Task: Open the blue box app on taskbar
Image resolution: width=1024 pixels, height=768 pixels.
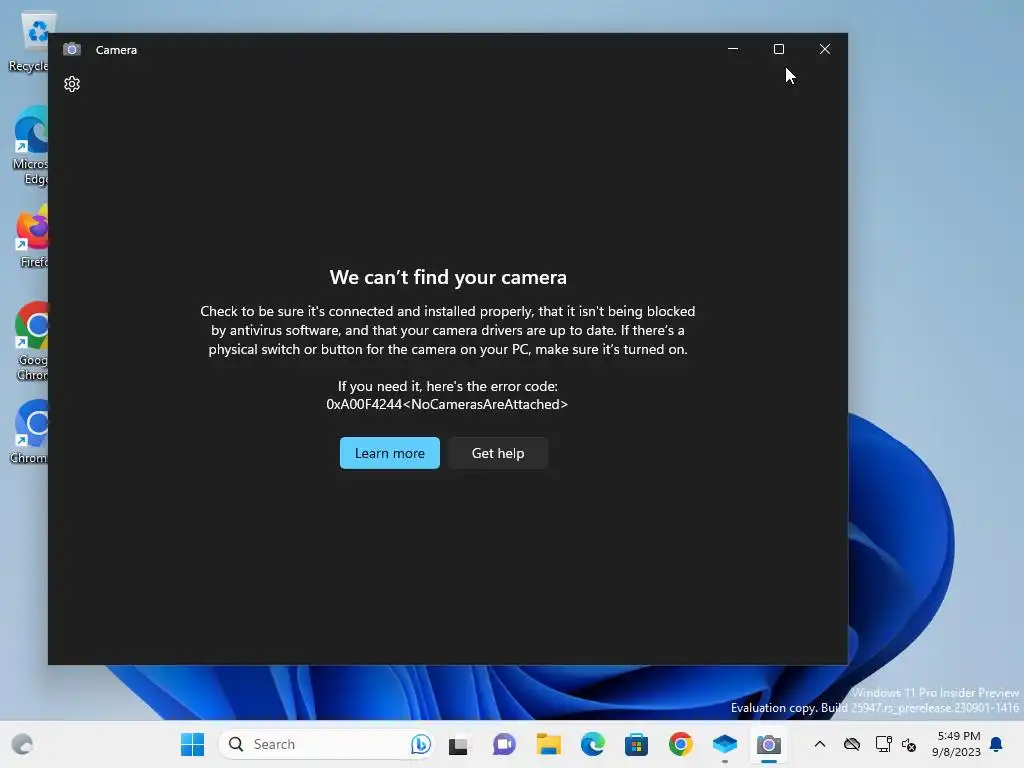Action: click(725, 744)
